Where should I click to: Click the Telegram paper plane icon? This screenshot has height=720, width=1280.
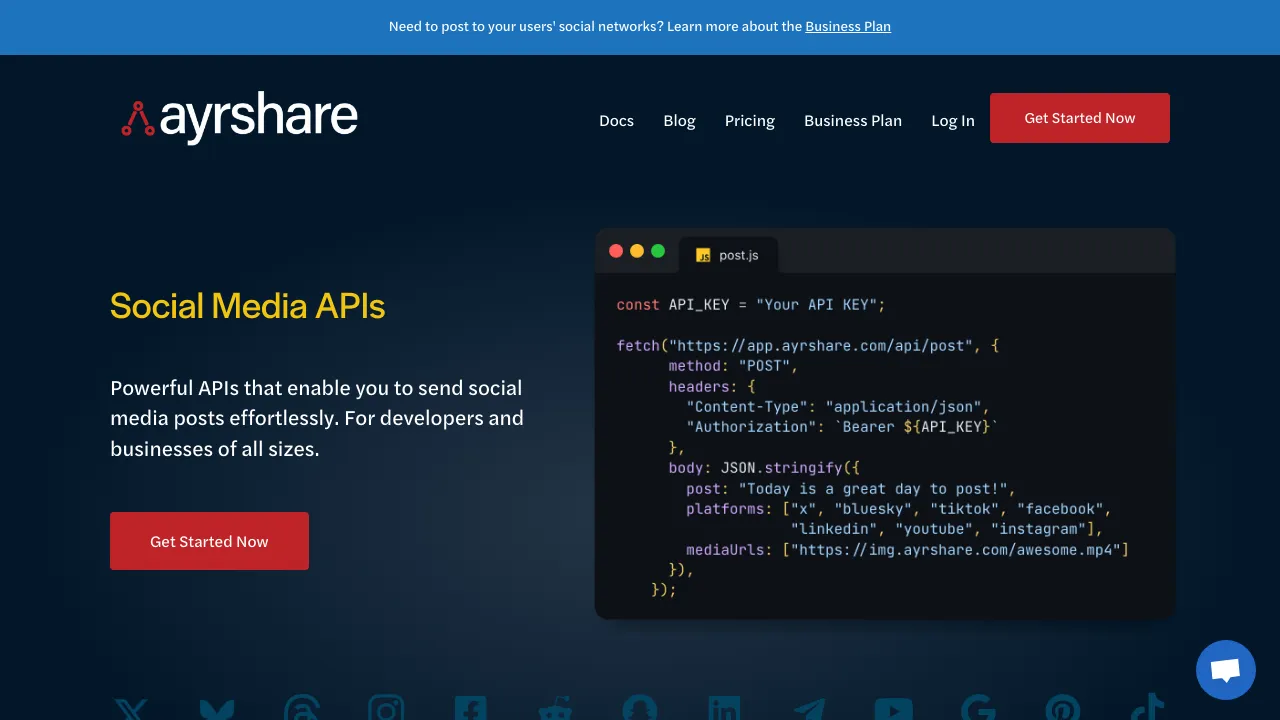pyautogui.click(x=809, y=709)
